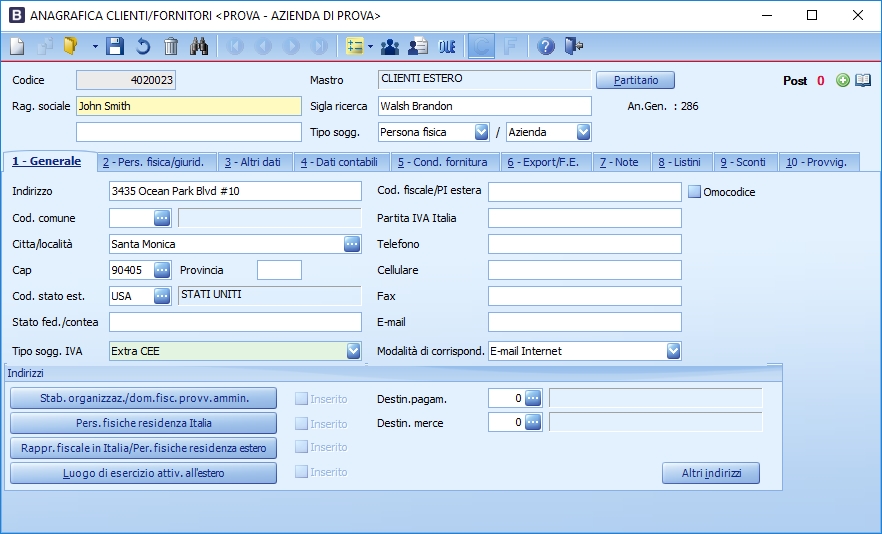
Task: Toggle the F (fornitori) toolbar button
Action: click(510, 46)
